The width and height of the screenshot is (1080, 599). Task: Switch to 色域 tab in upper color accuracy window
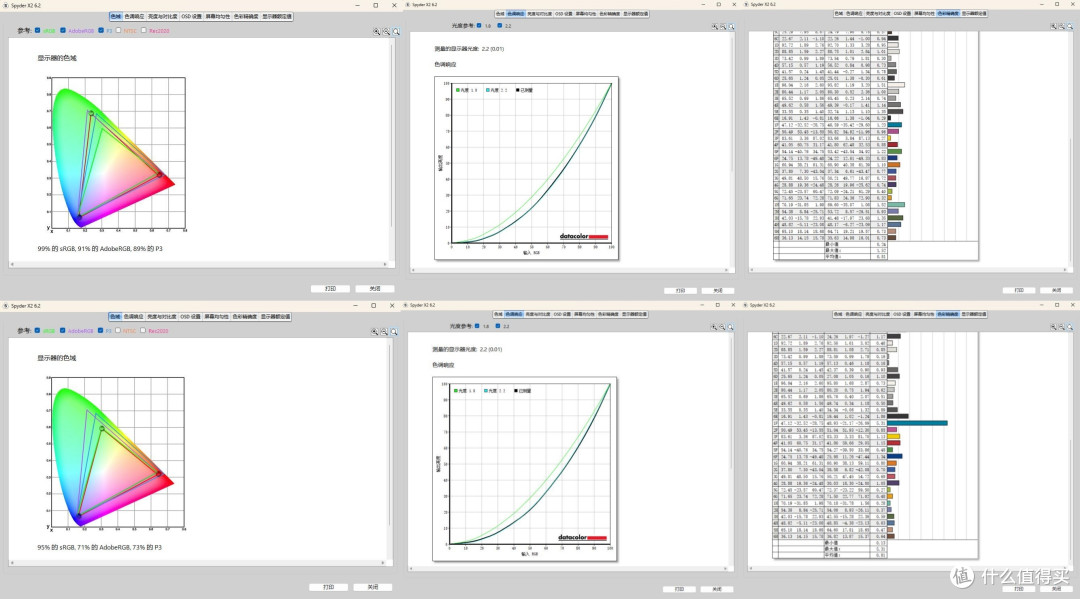click(838, 13)
